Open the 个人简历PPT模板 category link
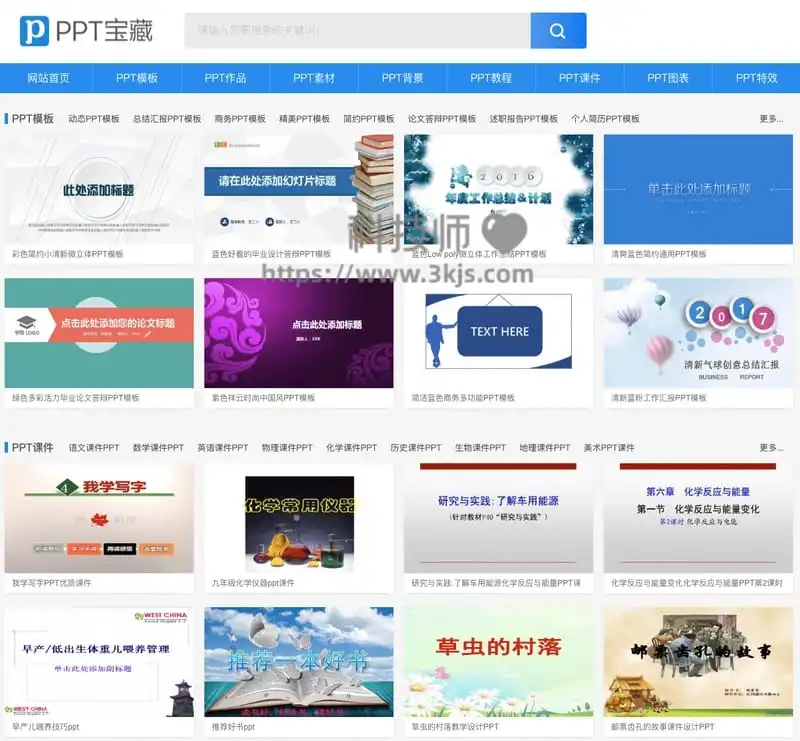The height and width of the screenshot is (741, 800). click(605, 119)
